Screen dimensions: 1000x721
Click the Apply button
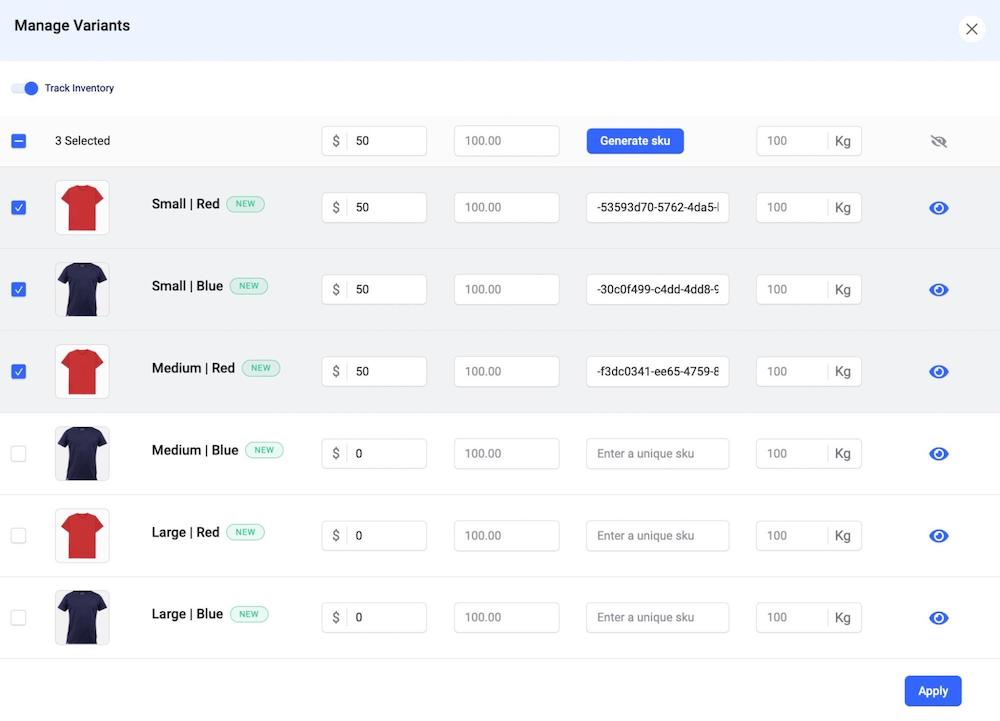pyautogui.click(x=932, y=691)
